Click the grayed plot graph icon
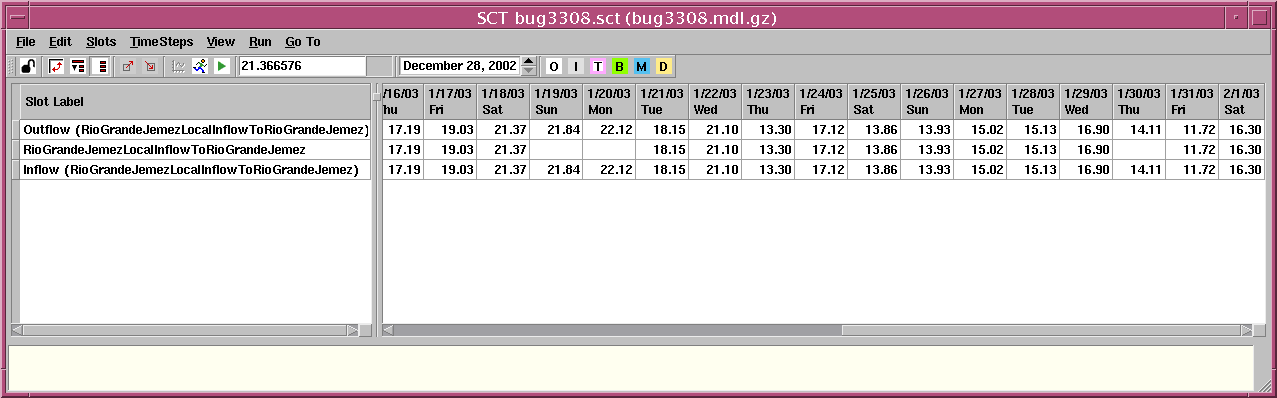The image size is (1277, 398). 178,66
